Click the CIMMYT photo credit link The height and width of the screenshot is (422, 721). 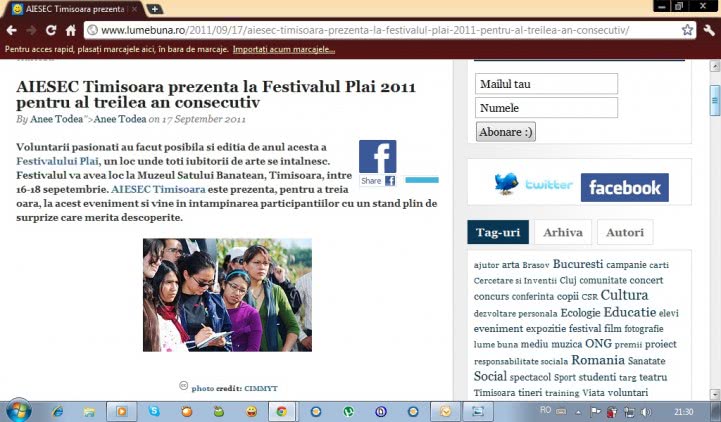(261, 388)
